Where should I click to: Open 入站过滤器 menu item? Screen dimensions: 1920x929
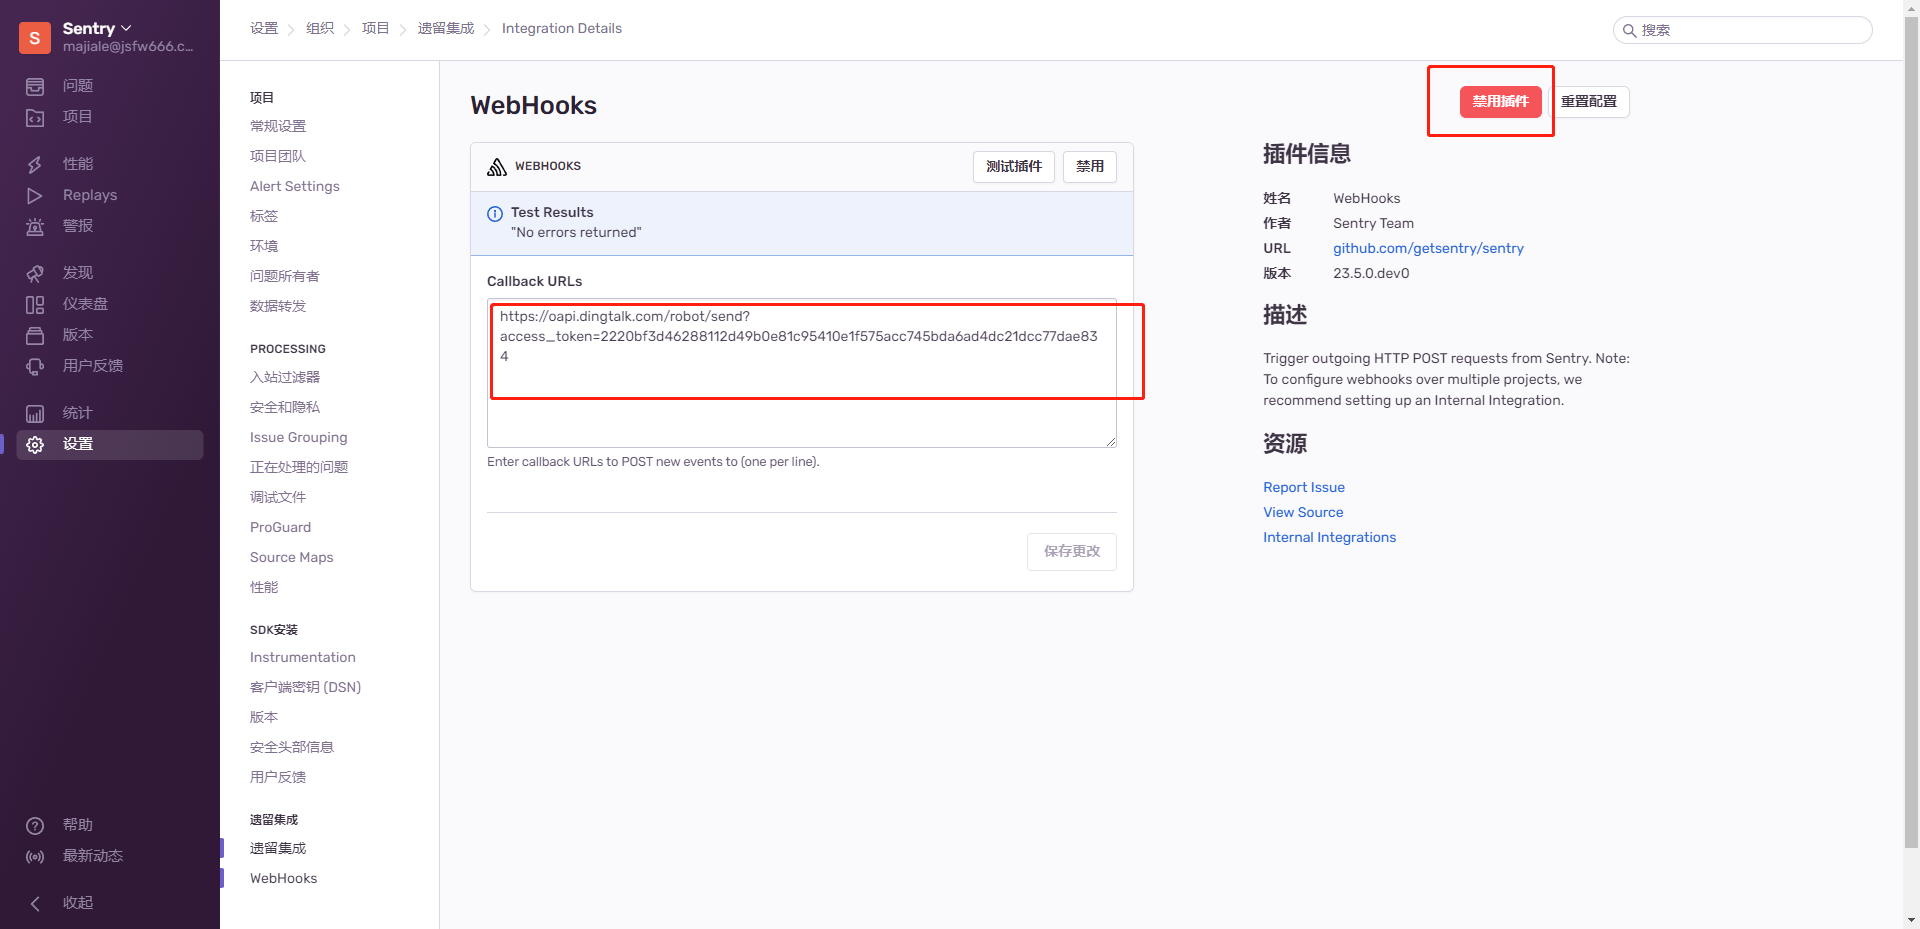point(285,377)
